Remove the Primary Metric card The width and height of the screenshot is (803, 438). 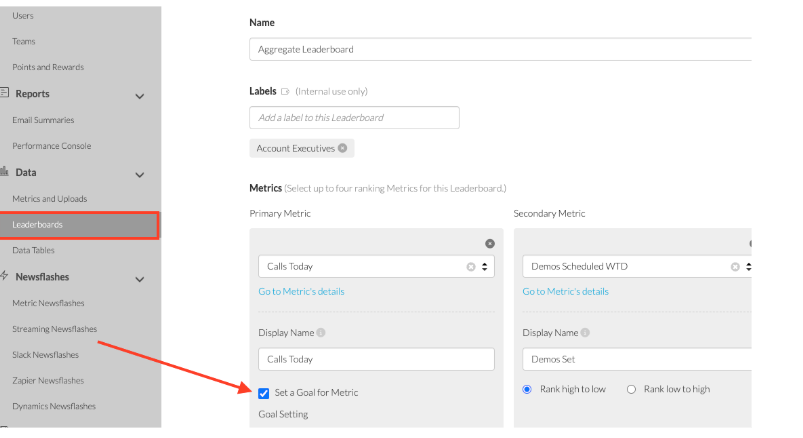click(x=490, y=244)
